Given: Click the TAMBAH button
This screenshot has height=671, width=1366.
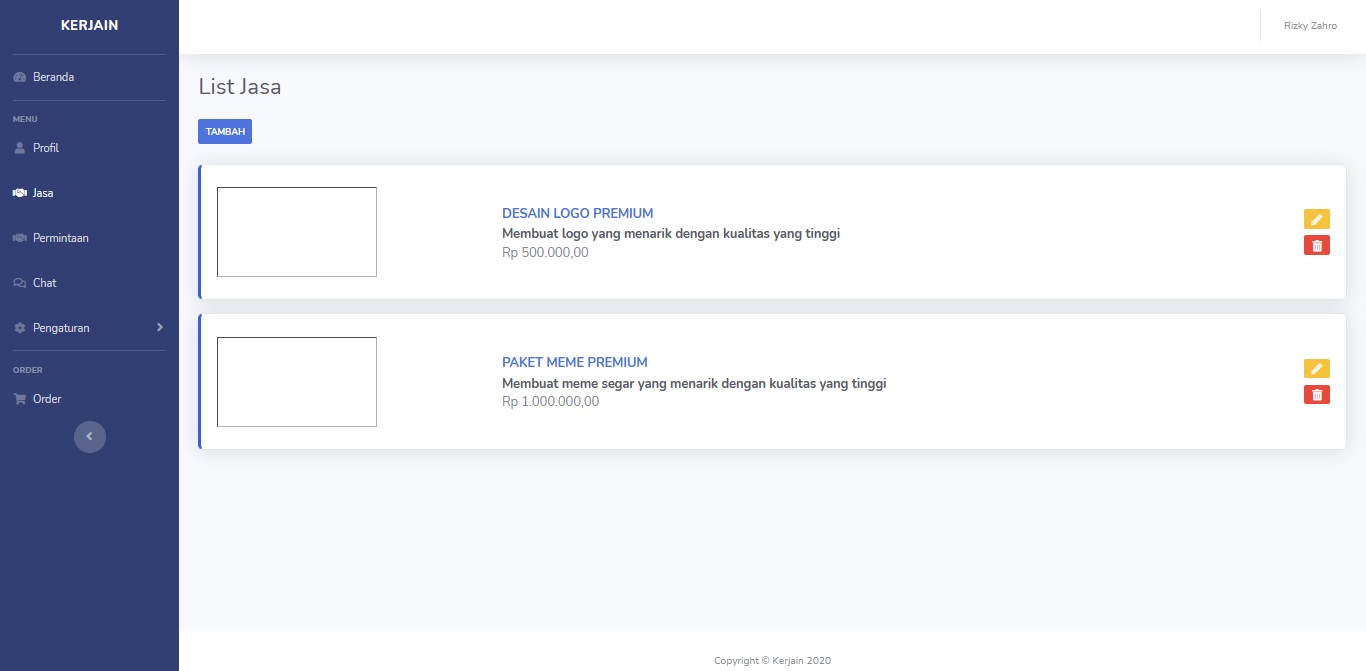Looking at the screenshot, I should point(225,132).
